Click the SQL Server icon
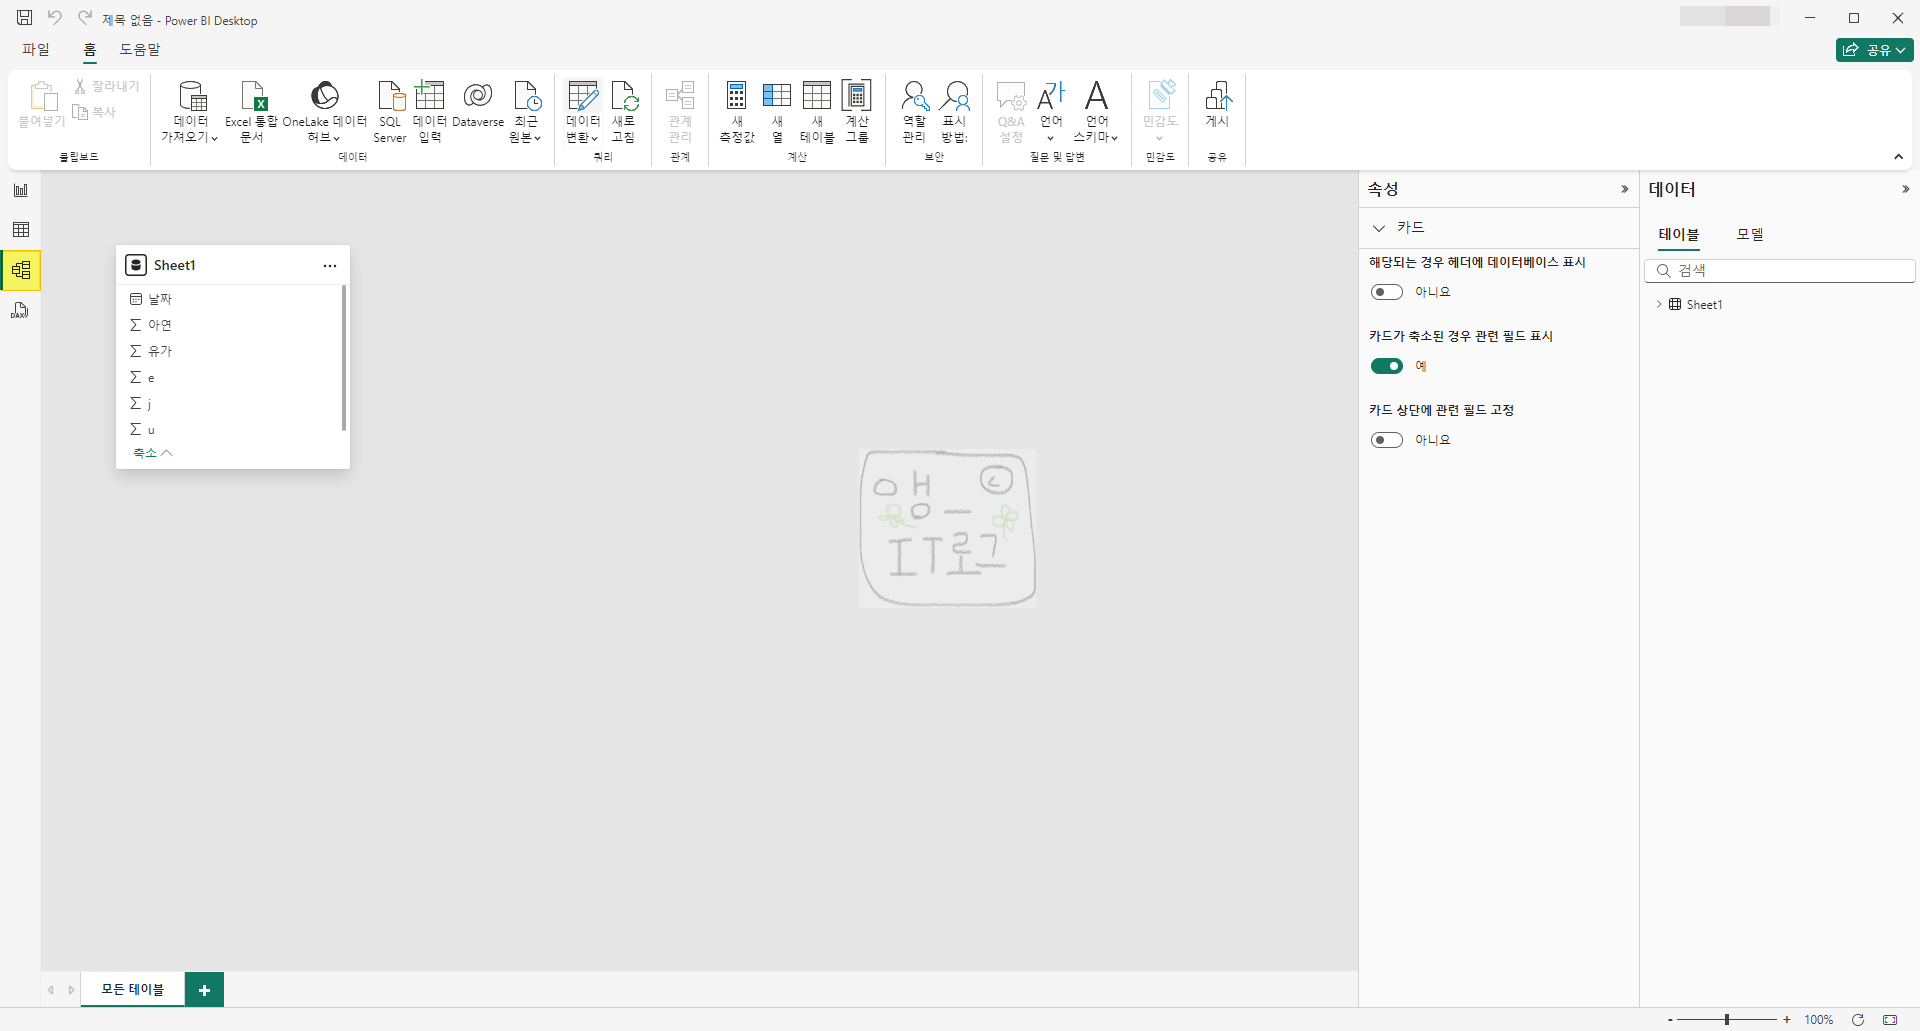Image resolution: width=1920 pixels, height=1031 pixels. click(390, 112)
